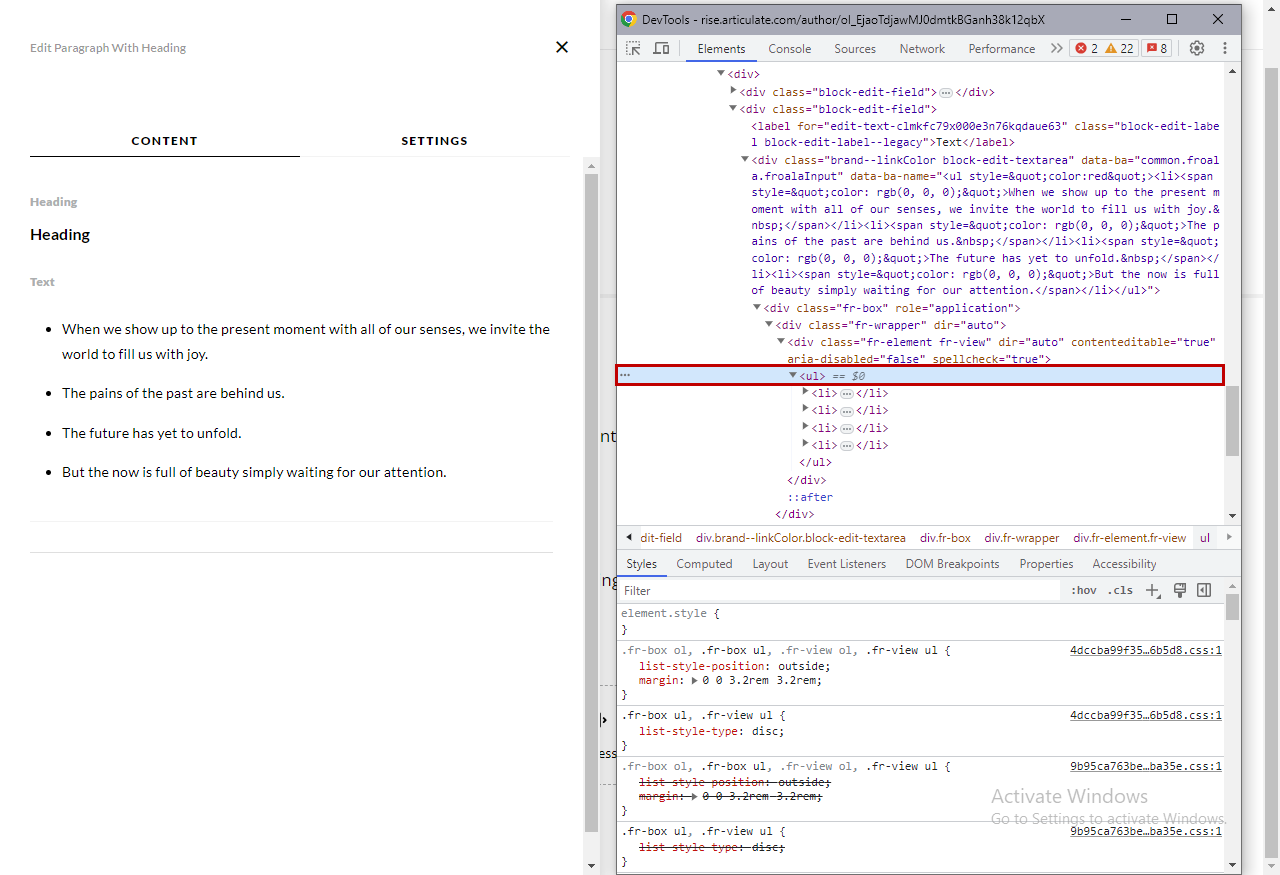Click the styles Filter input field
1280x875 pixels.
pyautogui.click(x=838, y=591)
